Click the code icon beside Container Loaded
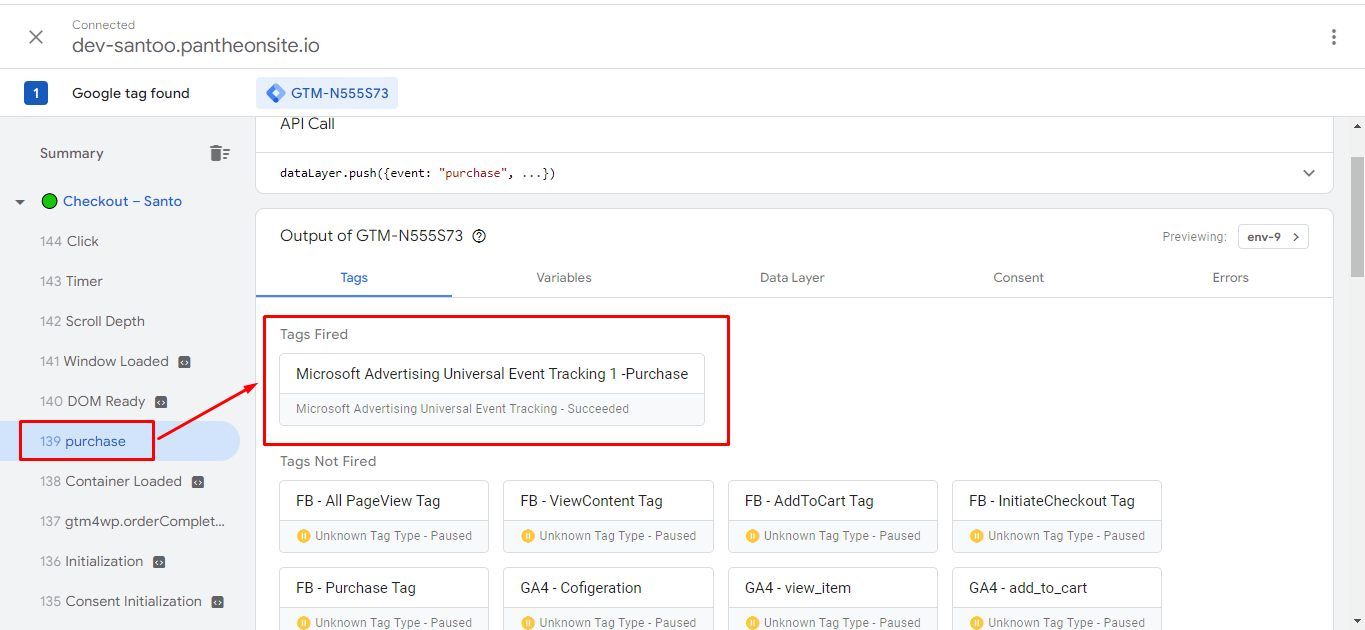The height and width of the screenshot is (630, 1365). click(x=197, y=482)
